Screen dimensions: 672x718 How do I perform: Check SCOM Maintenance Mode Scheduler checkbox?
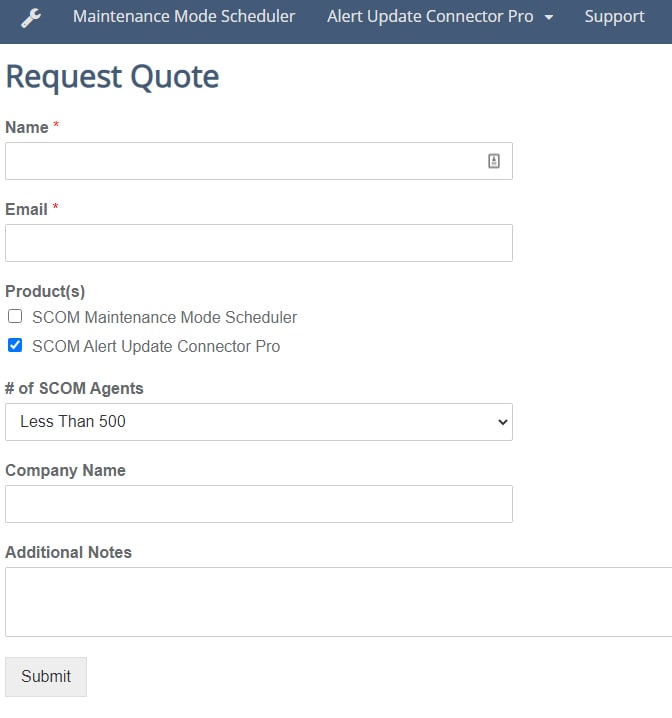(15, 316)
